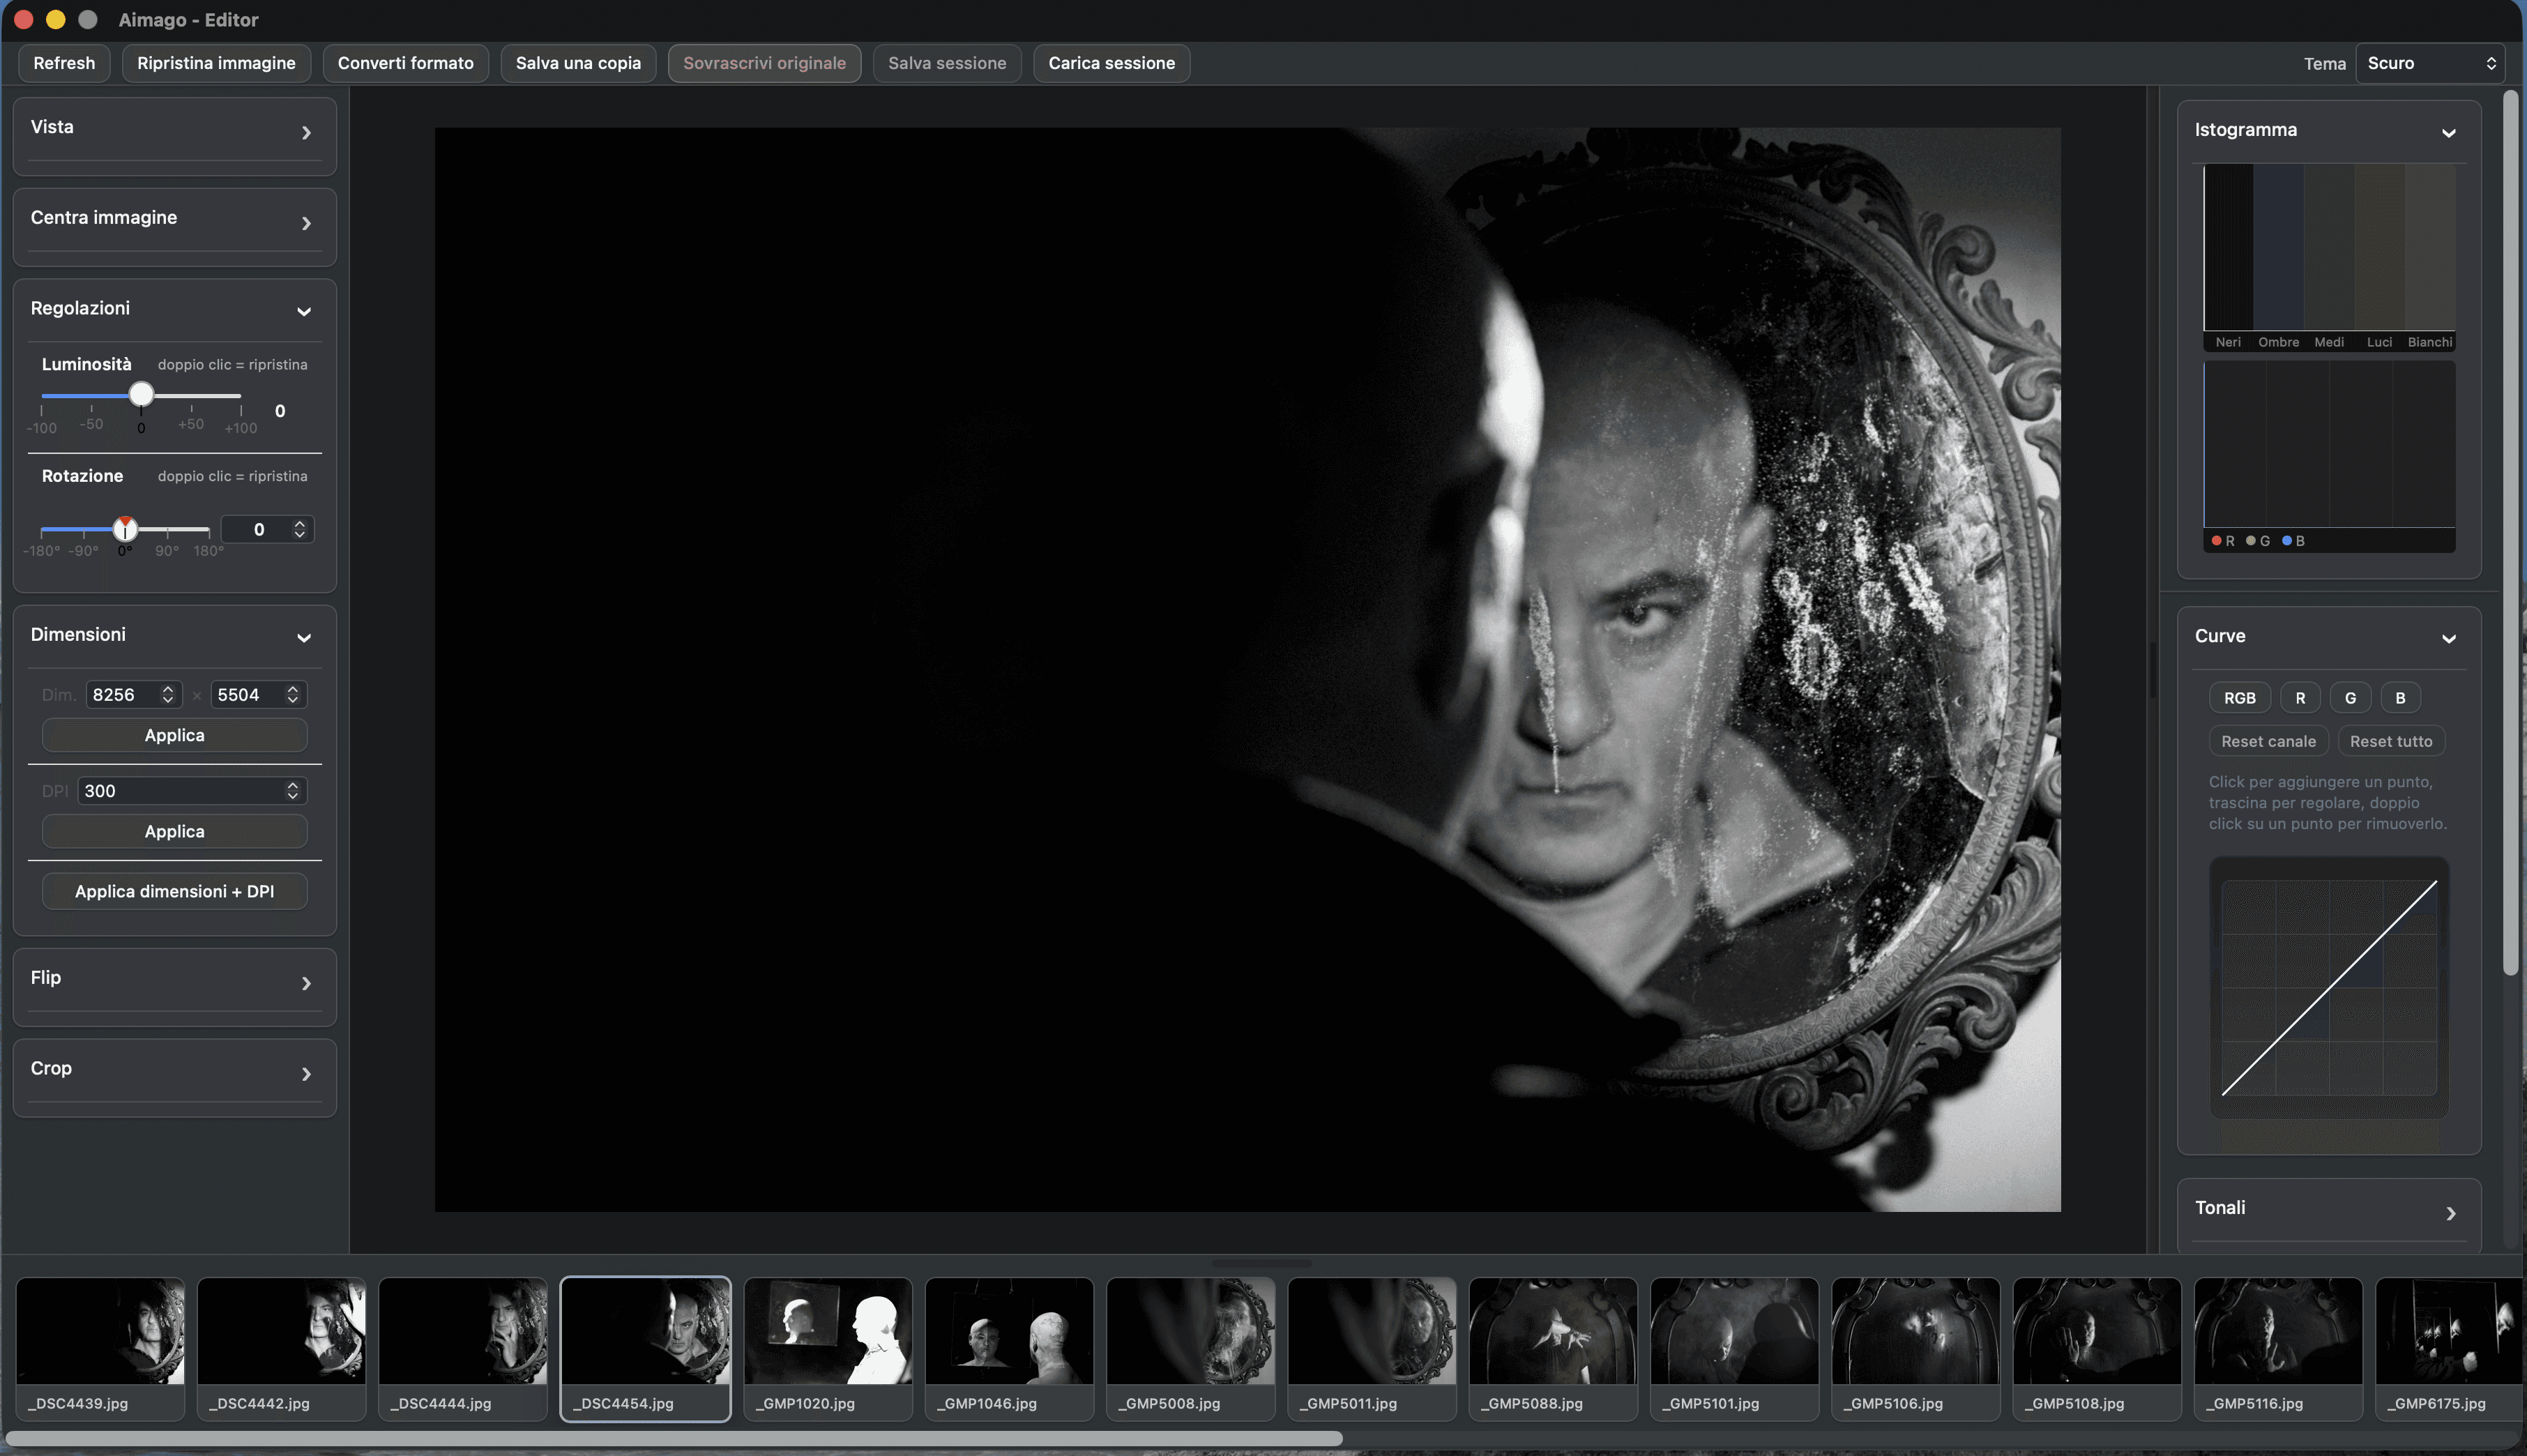Click the right panel vertical scrollbar
The image size is (2527, 1456).
point(2510,532)
